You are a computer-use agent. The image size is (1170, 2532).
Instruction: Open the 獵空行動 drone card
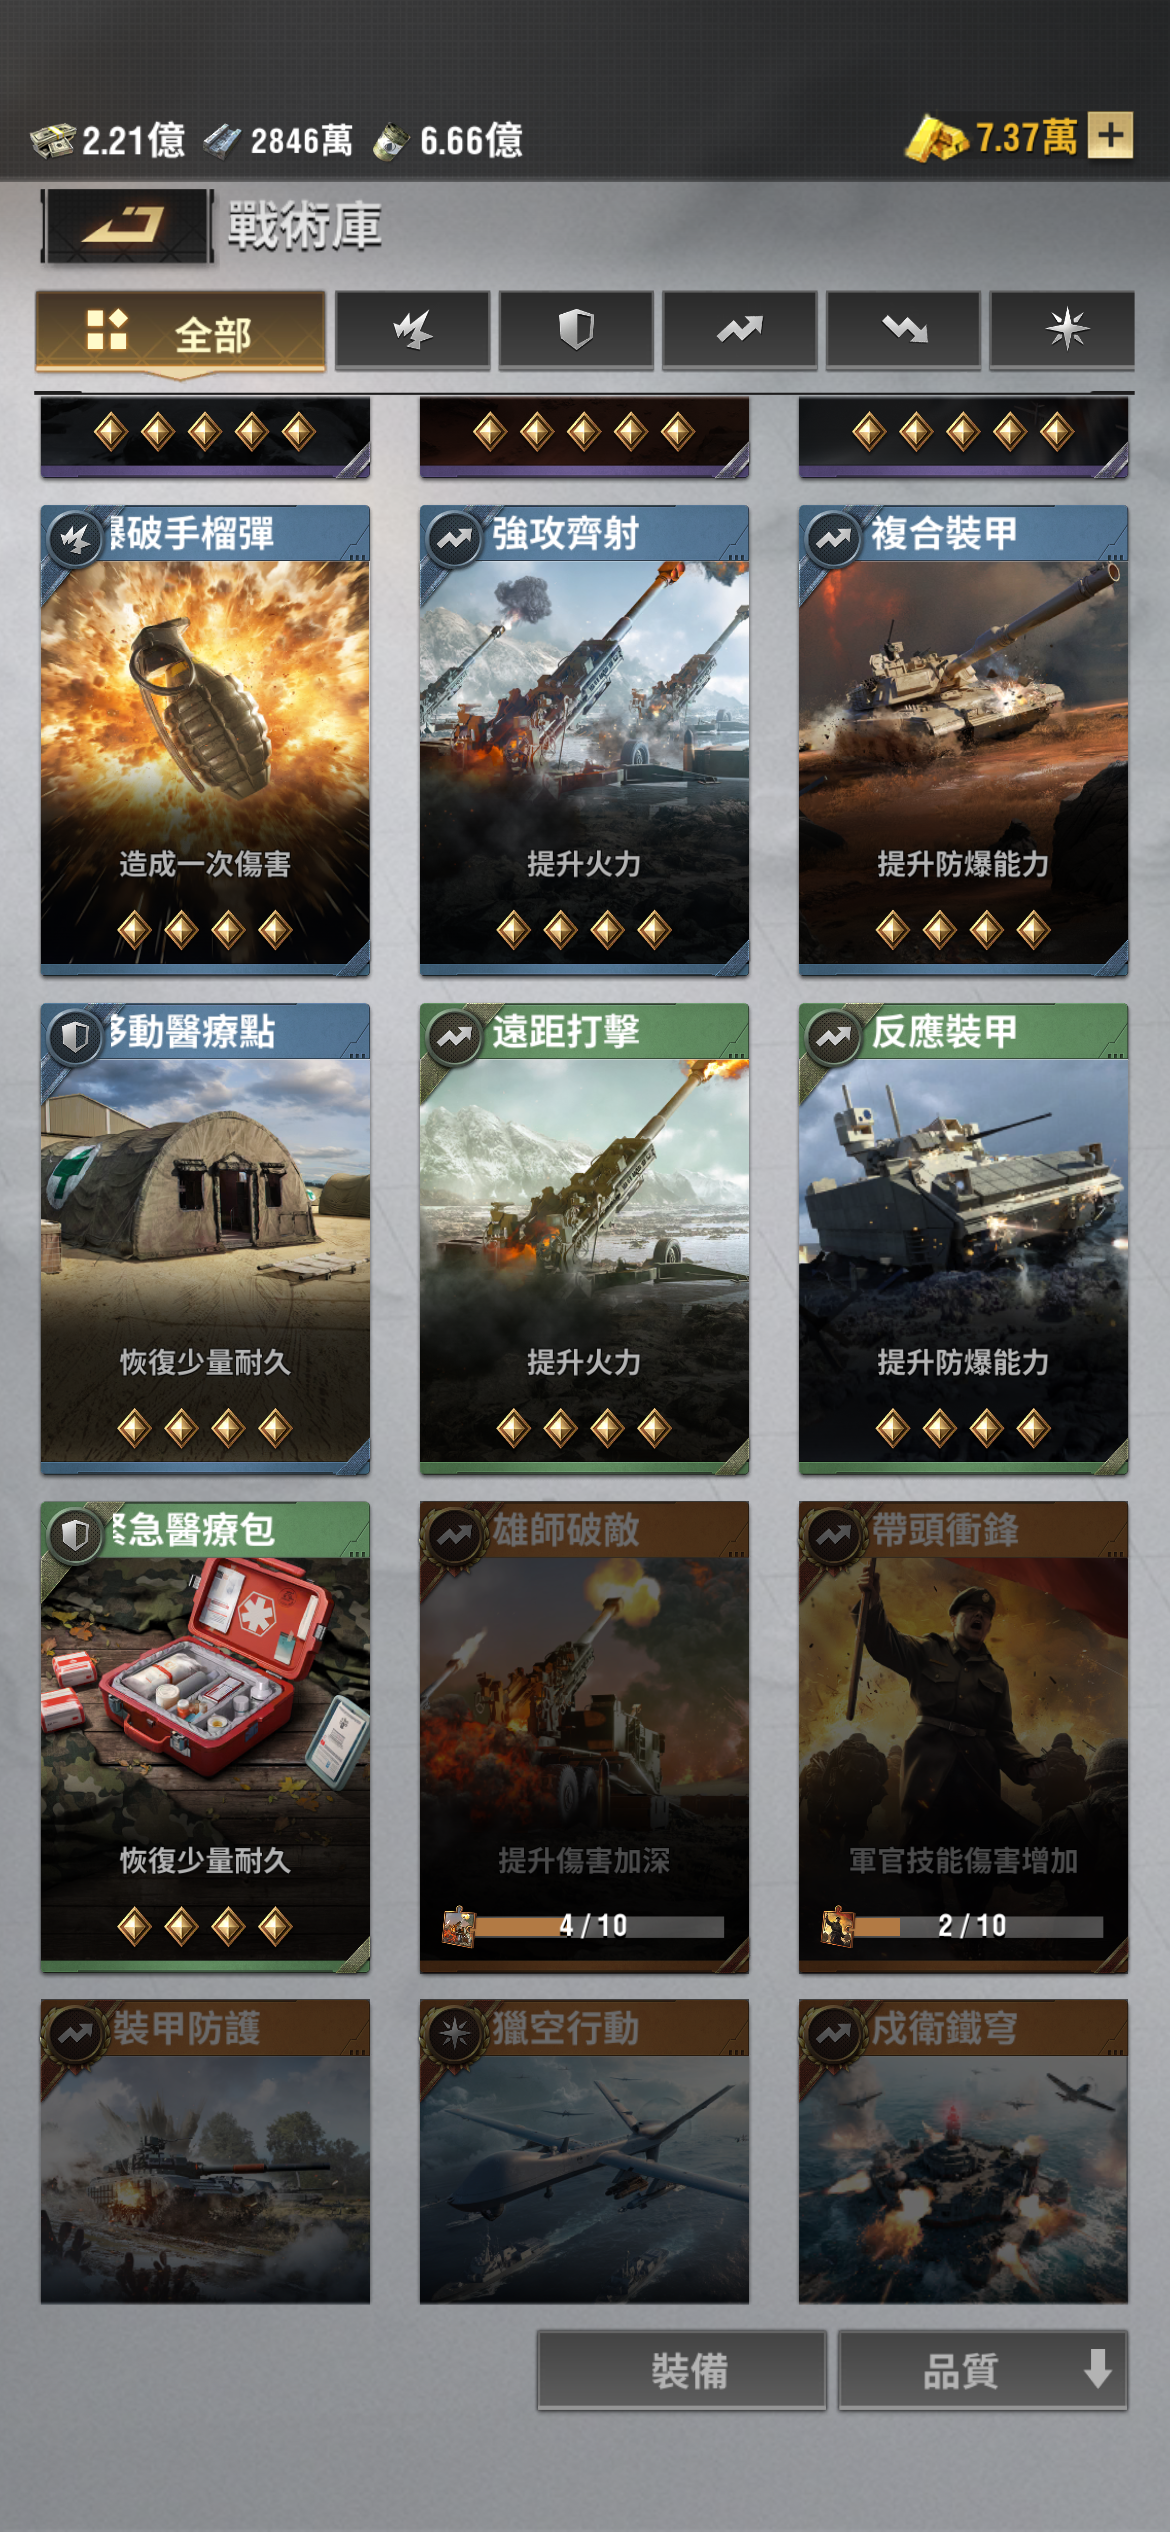[x=584, y=2151]
